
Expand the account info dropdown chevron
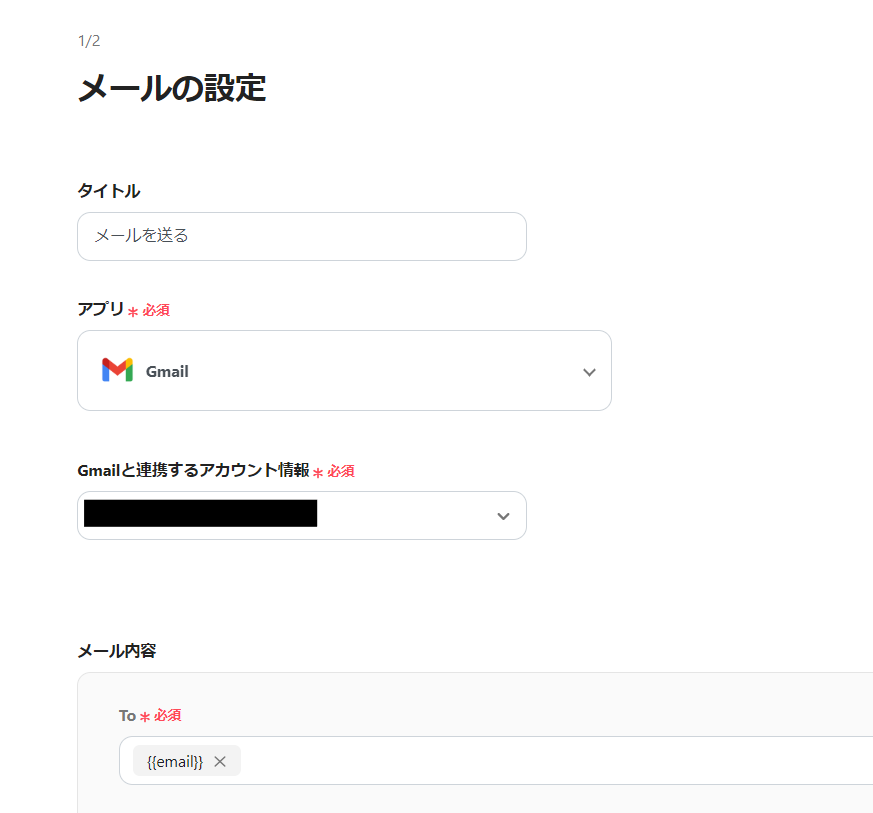(x=503, y=516)
